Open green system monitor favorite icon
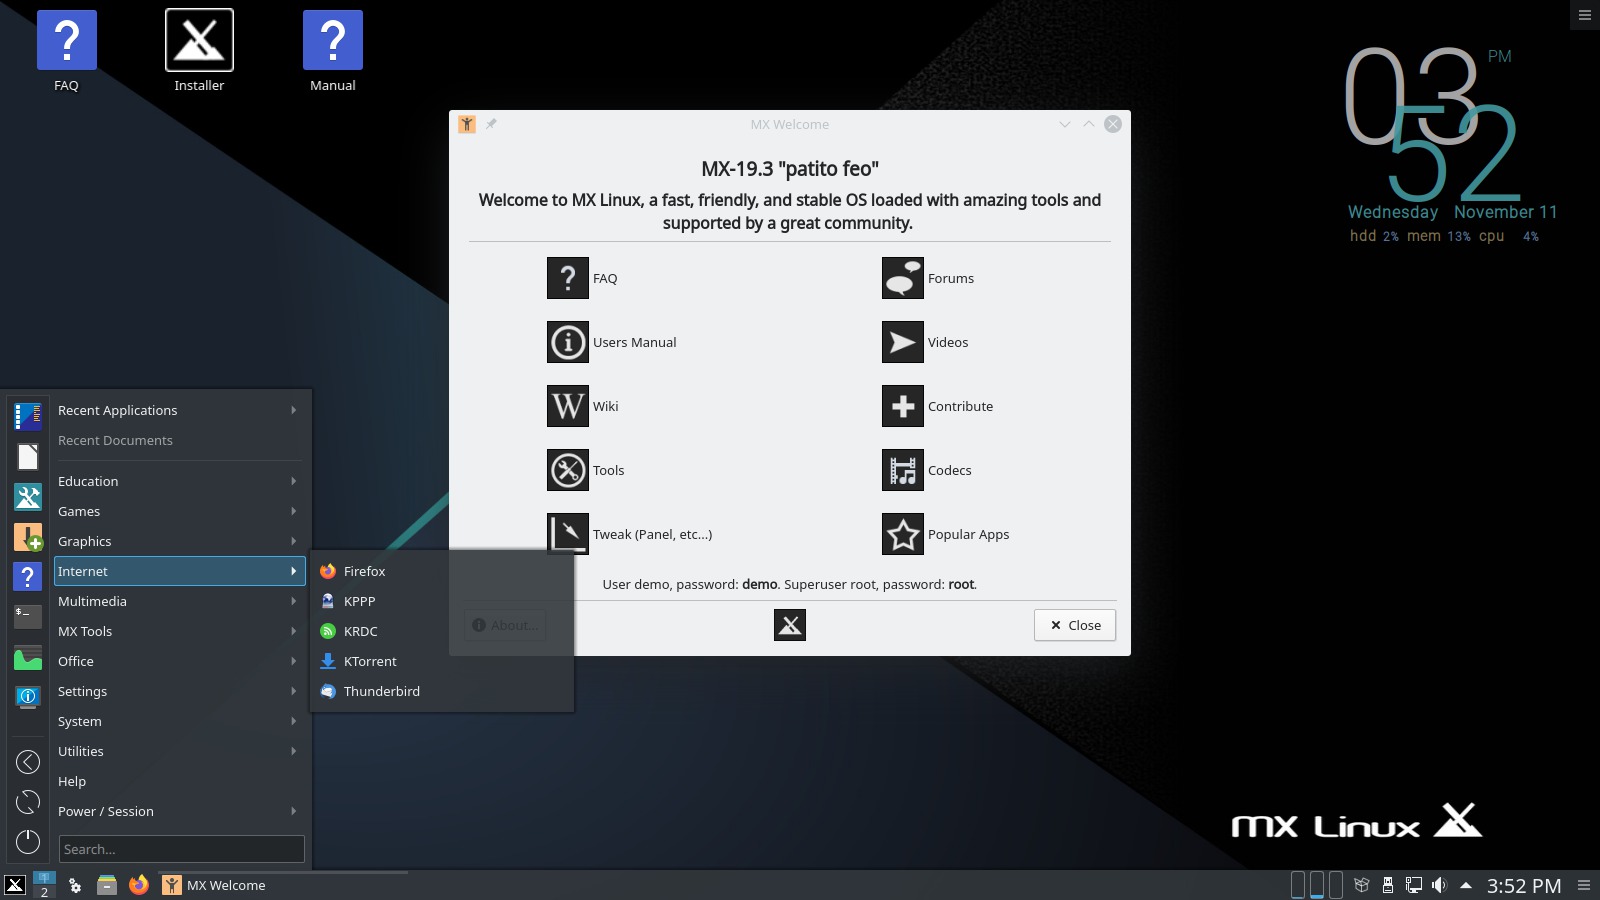Screen dimensions: 1600x900 [x=28, y=658]
